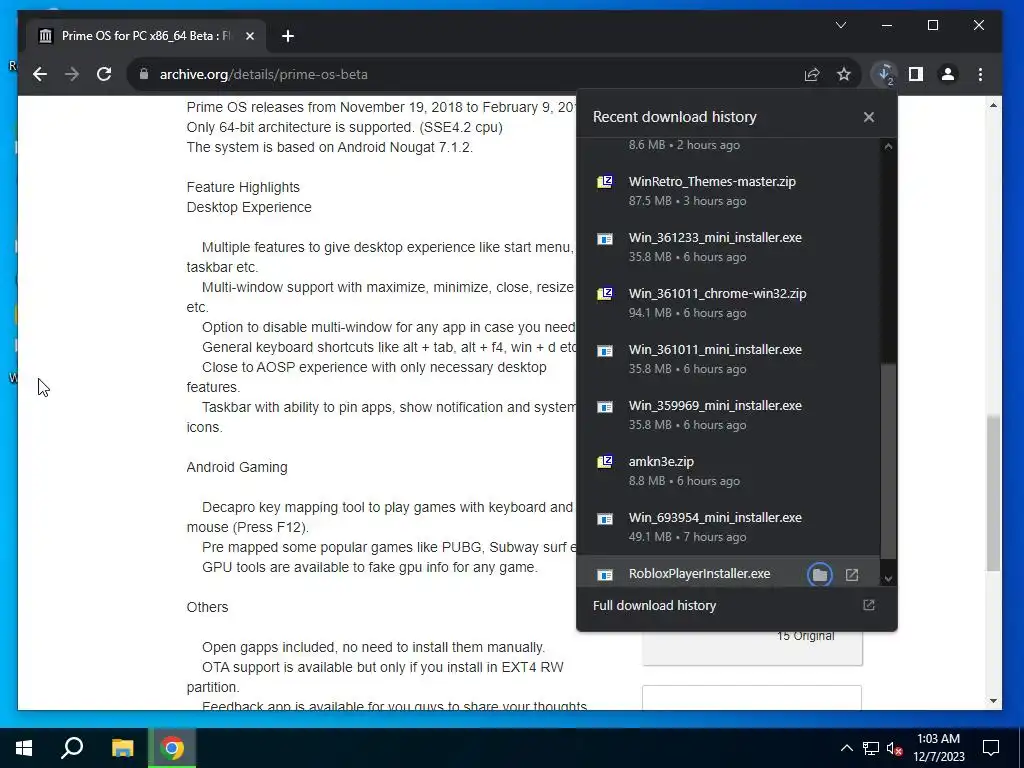Click Win_359969_mini_installer.exe file icon
Viewport: 1024px width, 768px height.
[x=605, y=407]
